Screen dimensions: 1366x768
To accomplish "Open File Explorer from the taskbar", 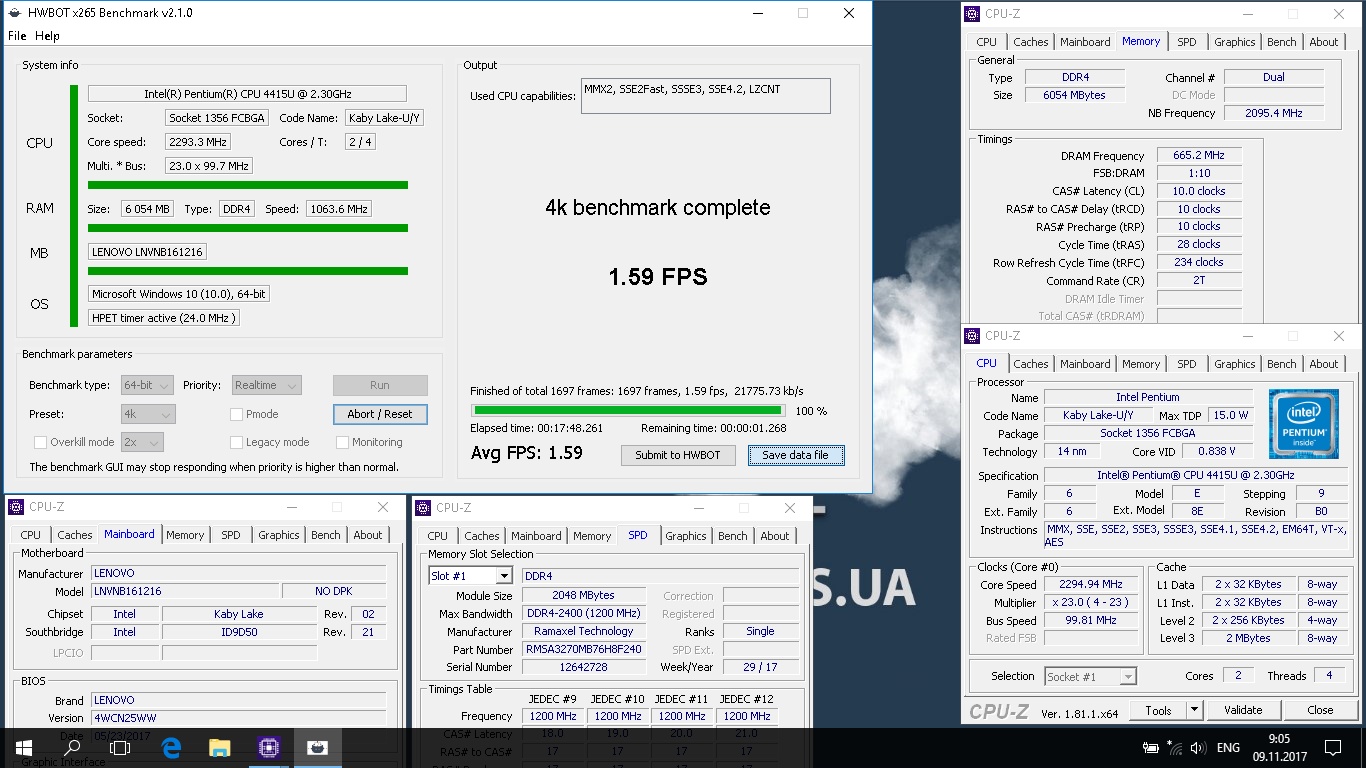I will (x=220, y=747).
